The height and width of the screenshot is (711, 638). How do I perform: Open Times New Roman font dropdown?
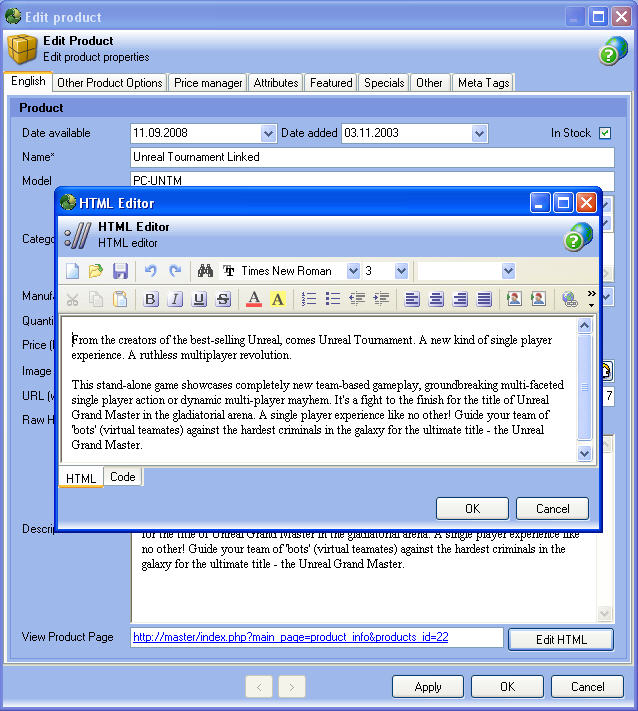[x=353, y=271]
